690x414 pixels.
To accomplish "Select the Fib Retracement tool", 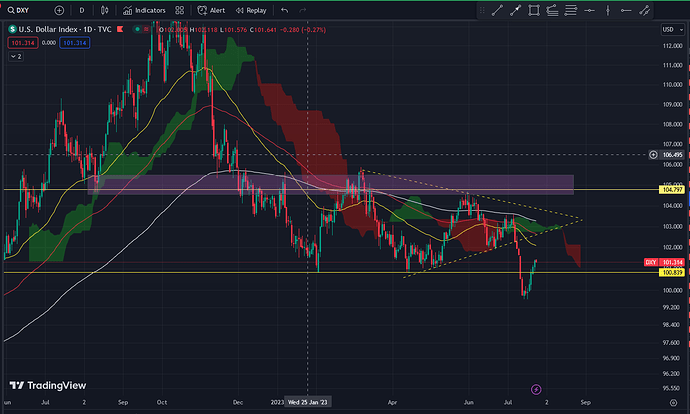I will (x=552, y=10).
